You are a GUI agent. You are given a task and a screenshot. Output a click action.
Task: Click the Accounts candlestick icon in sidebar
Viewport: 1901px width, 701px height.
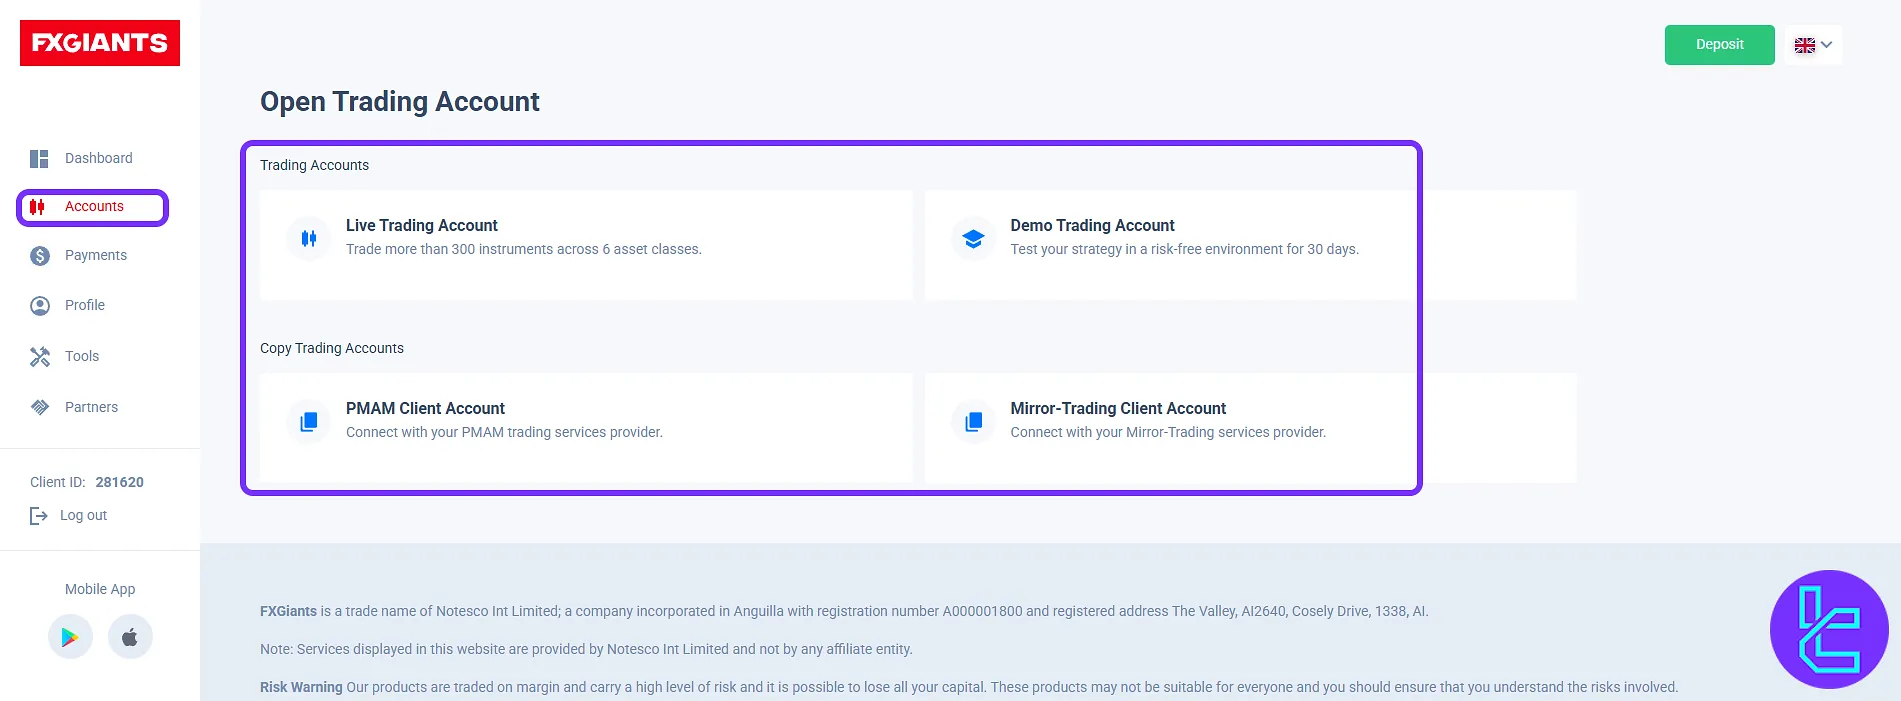37,207
